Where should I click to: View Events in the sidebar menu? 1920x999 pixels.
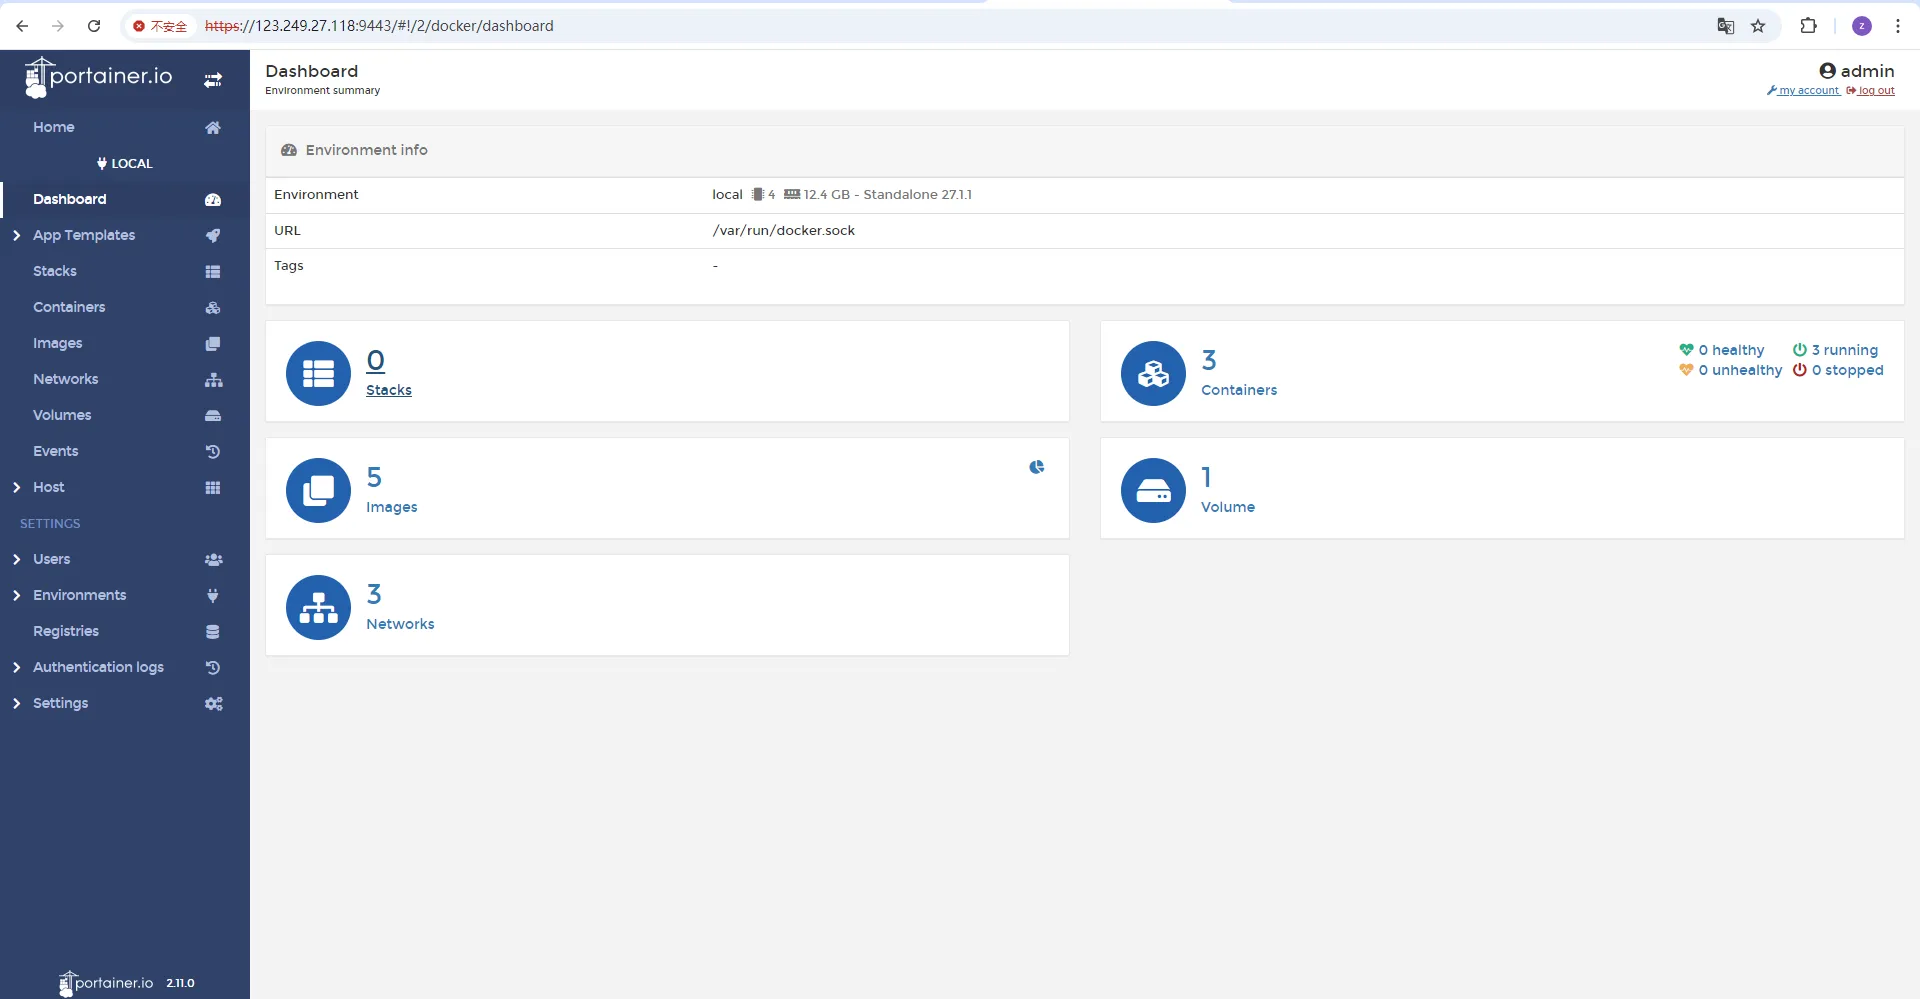coord(56,452)
